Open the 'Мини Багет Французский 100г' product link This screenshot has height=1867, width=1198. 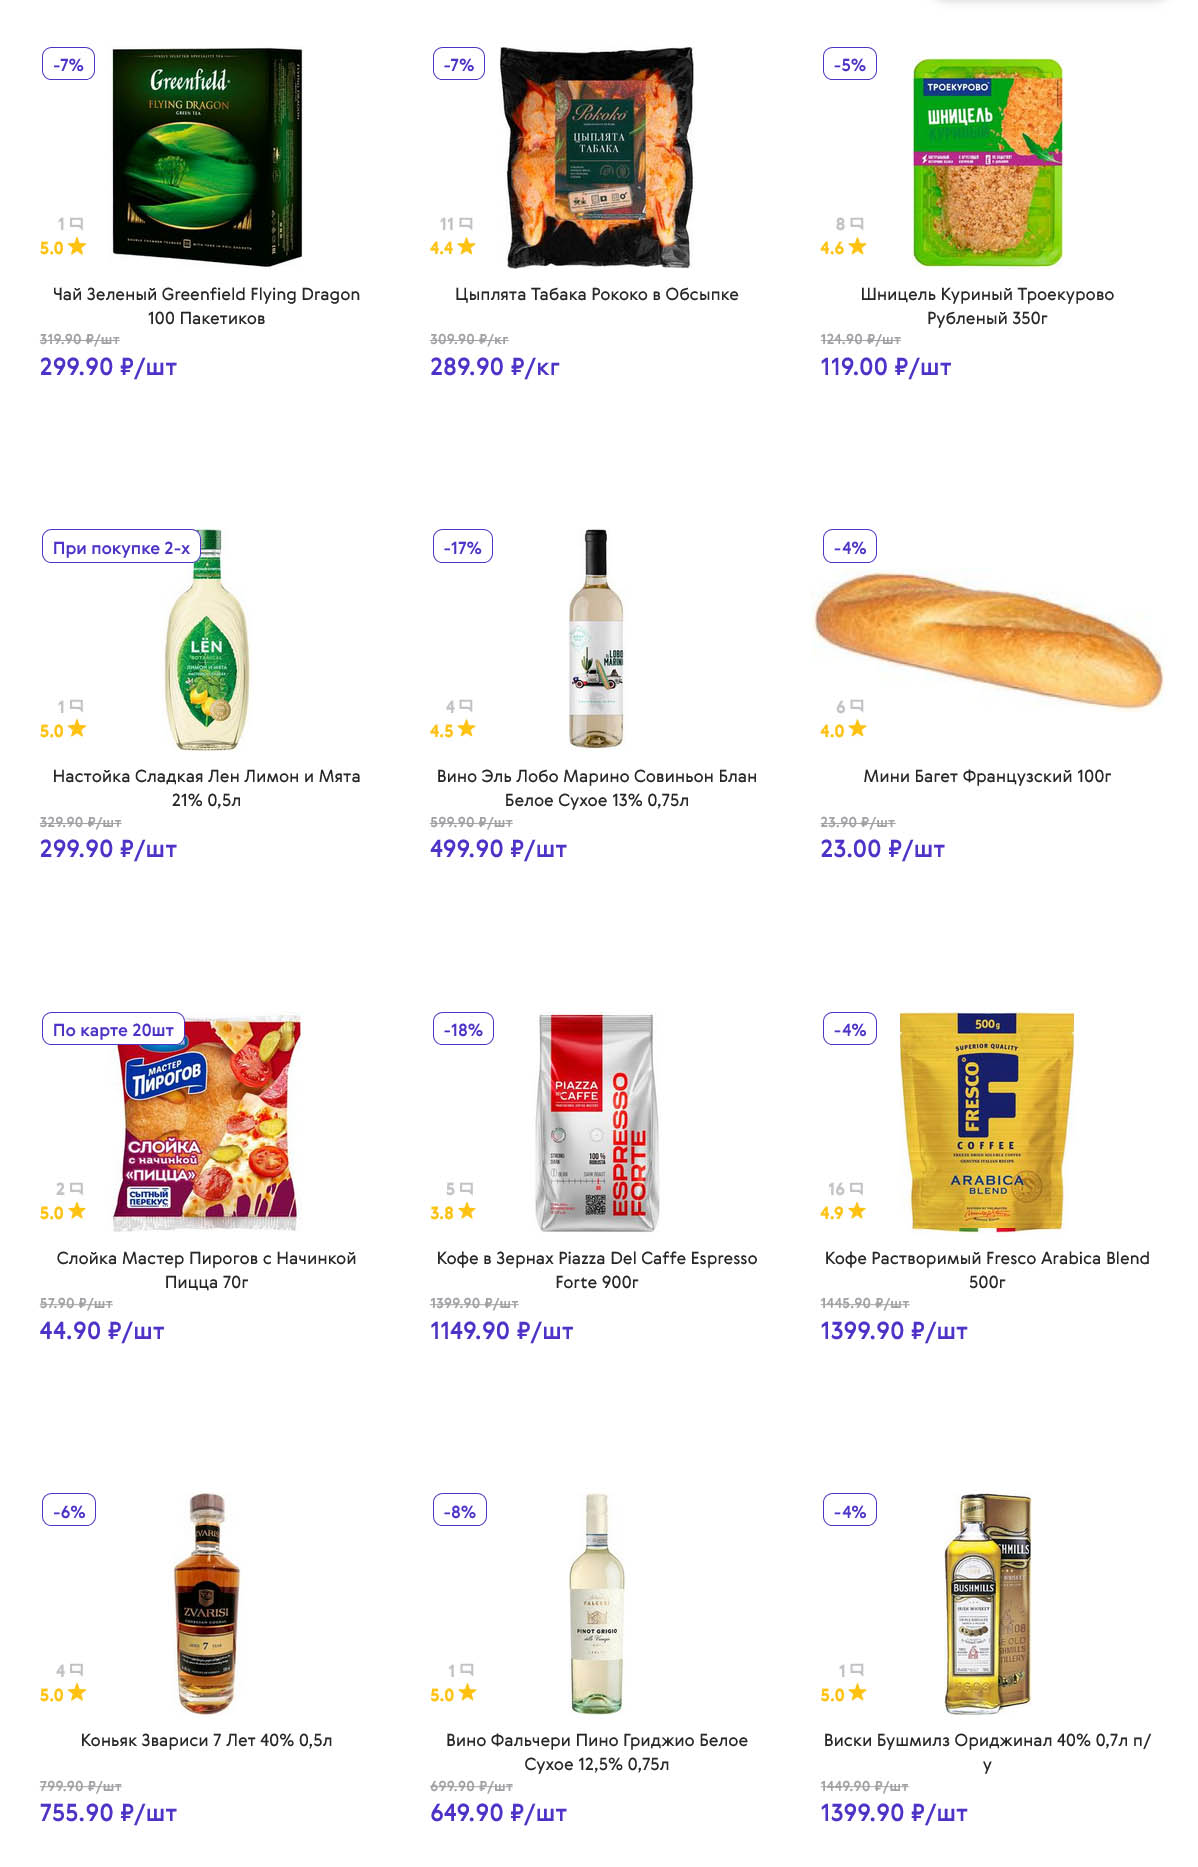(x=987, y=776)
